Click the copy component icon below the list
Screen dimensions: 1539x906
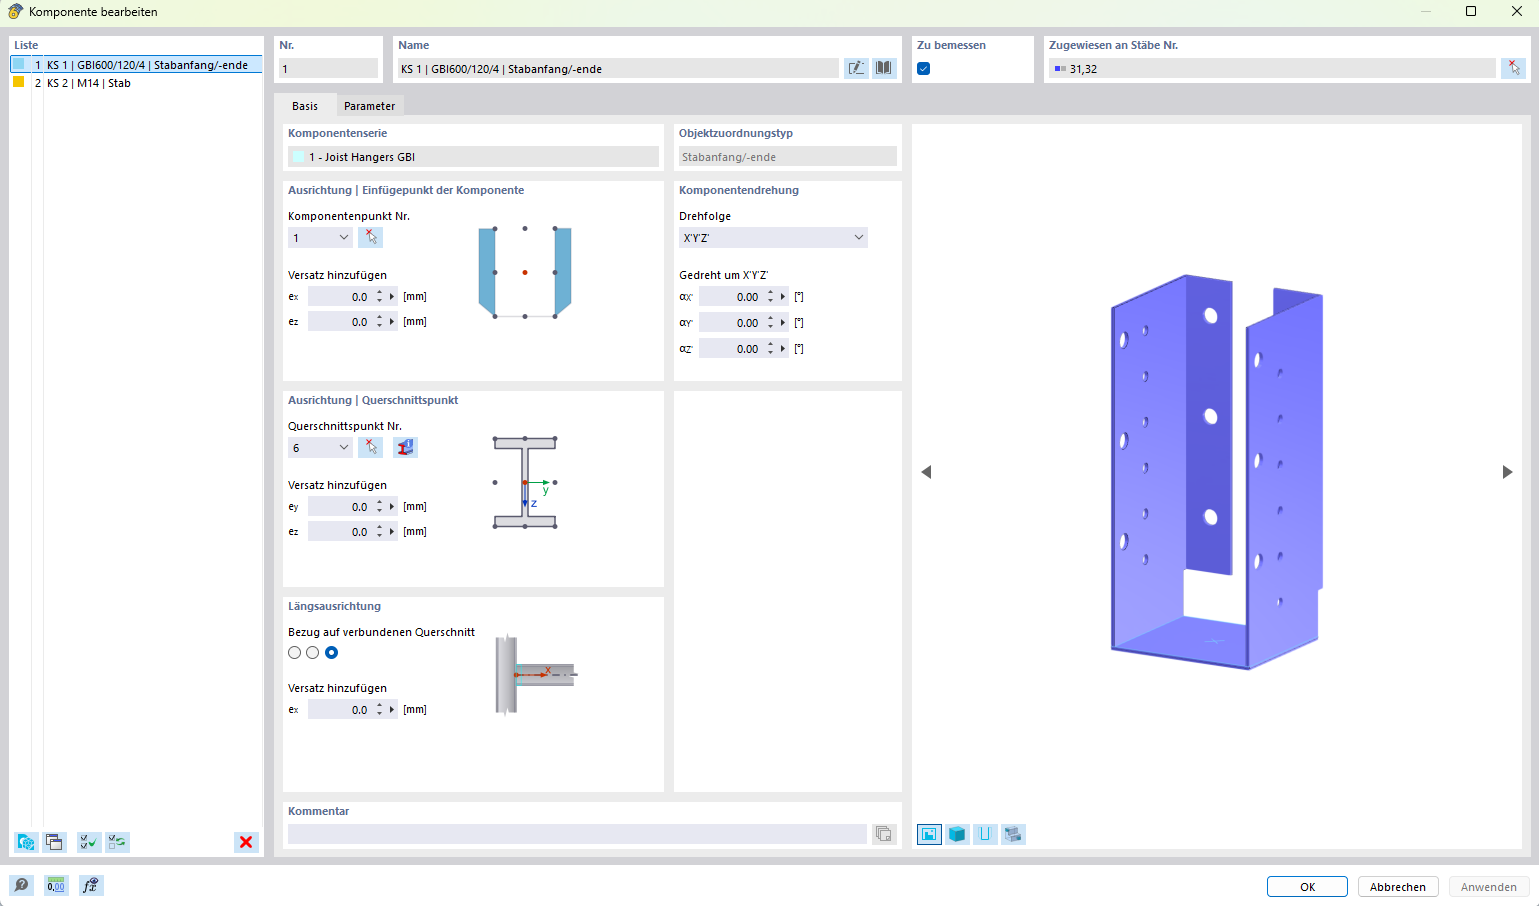[x=54, y=842]
